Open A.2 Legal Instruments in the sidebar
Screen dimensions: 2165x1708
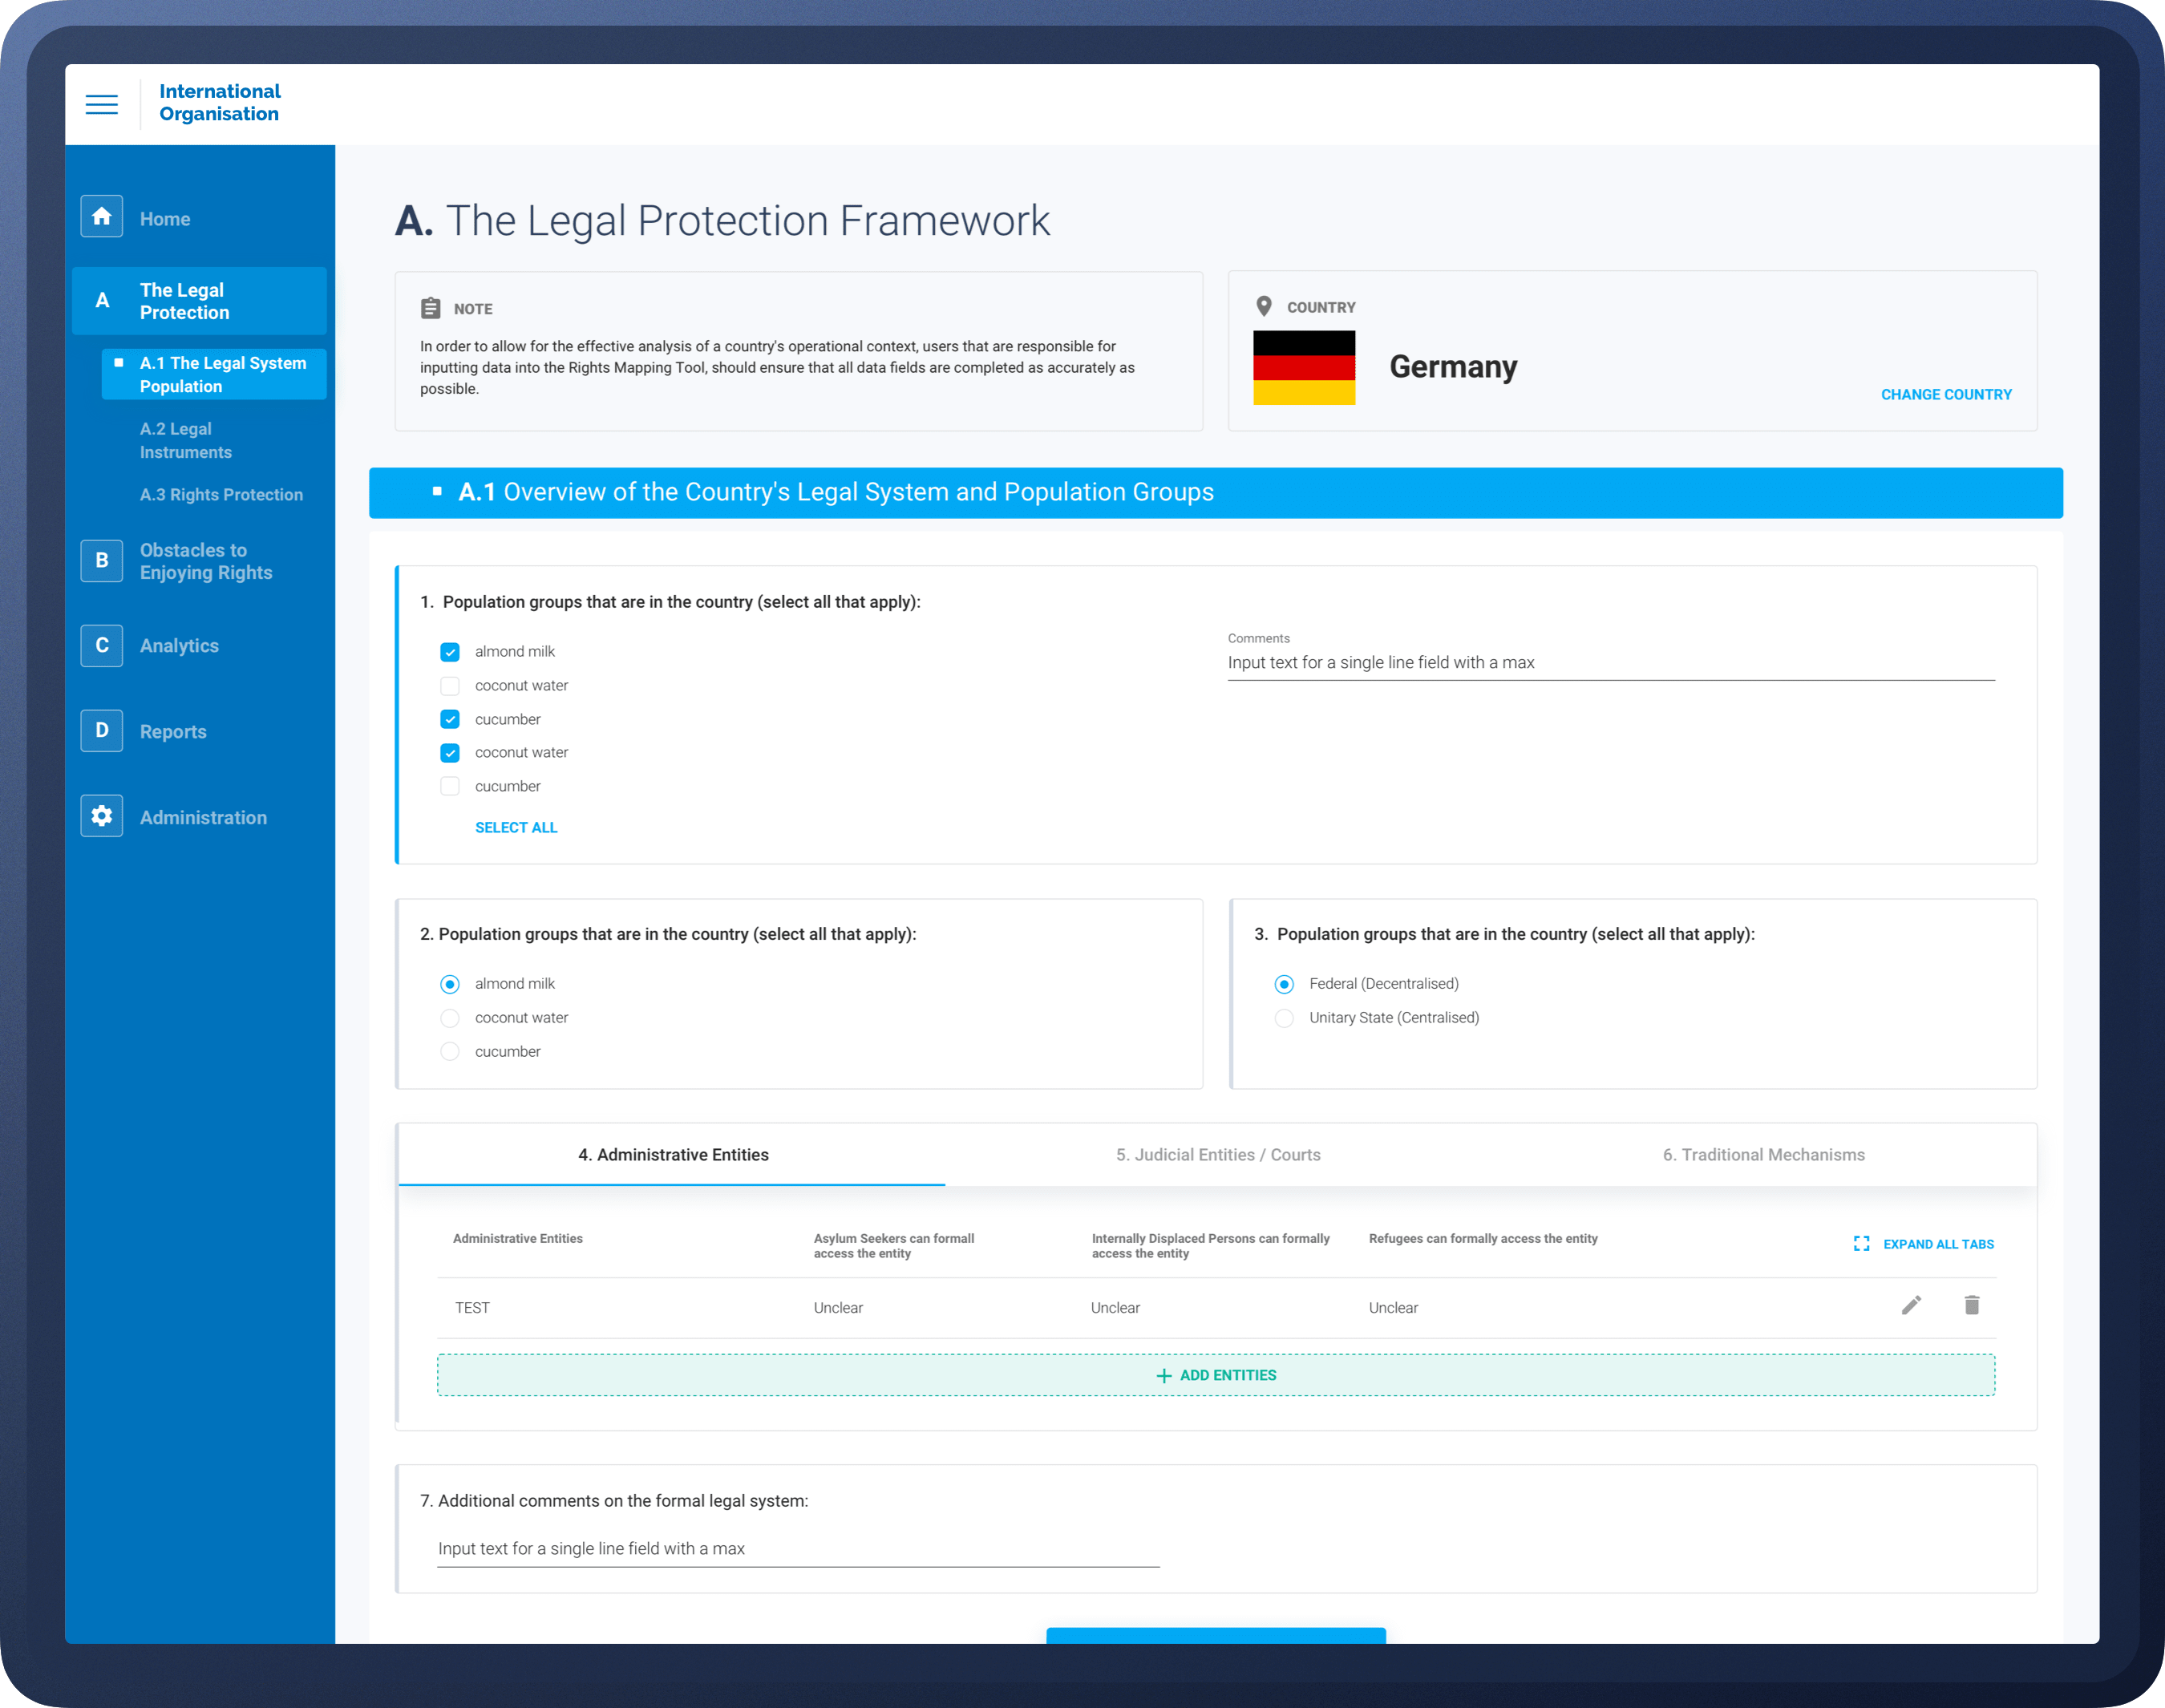[187, 440]
